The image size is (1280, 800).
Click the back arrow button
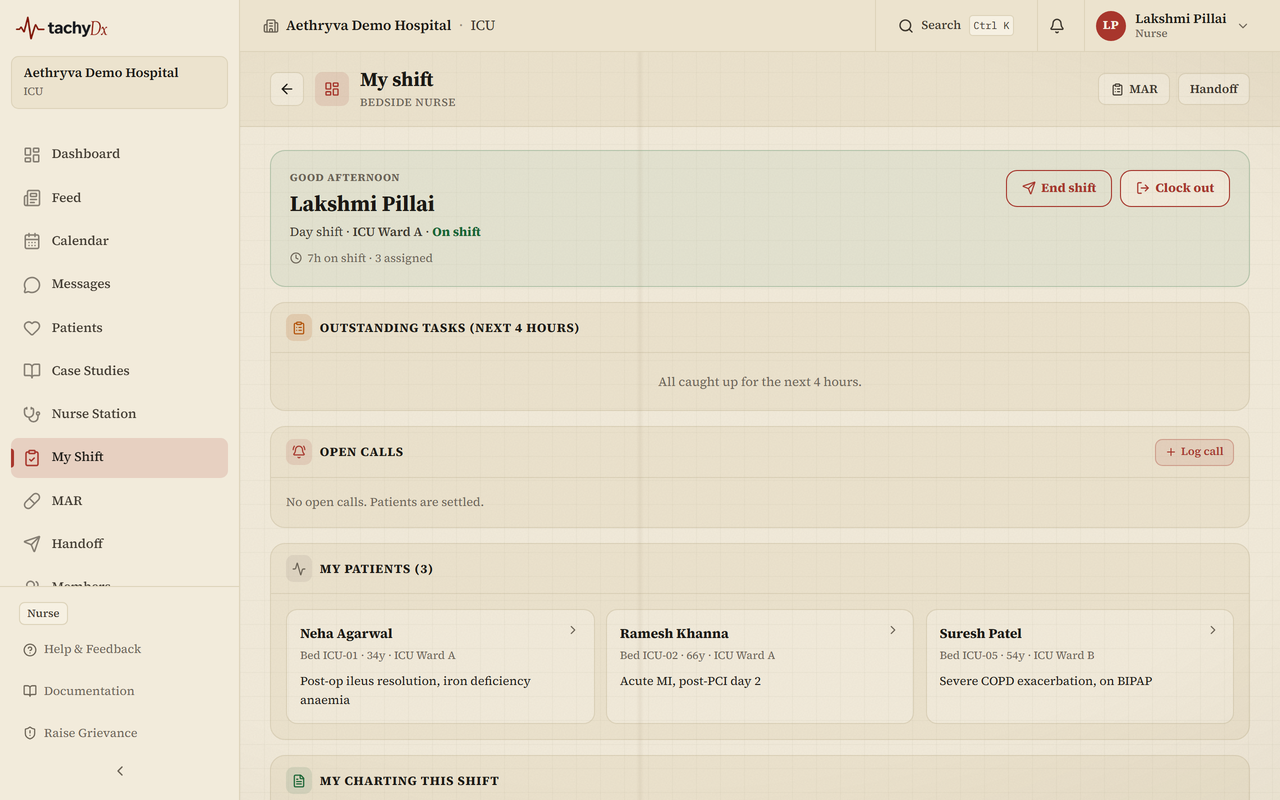click(x=287, y=89)
